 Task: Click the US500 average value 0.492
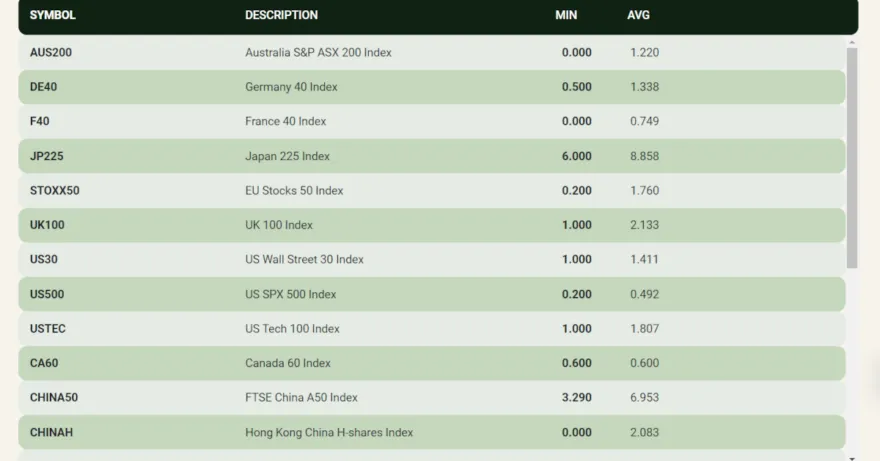pyautogui.click(x=644, y=294)
